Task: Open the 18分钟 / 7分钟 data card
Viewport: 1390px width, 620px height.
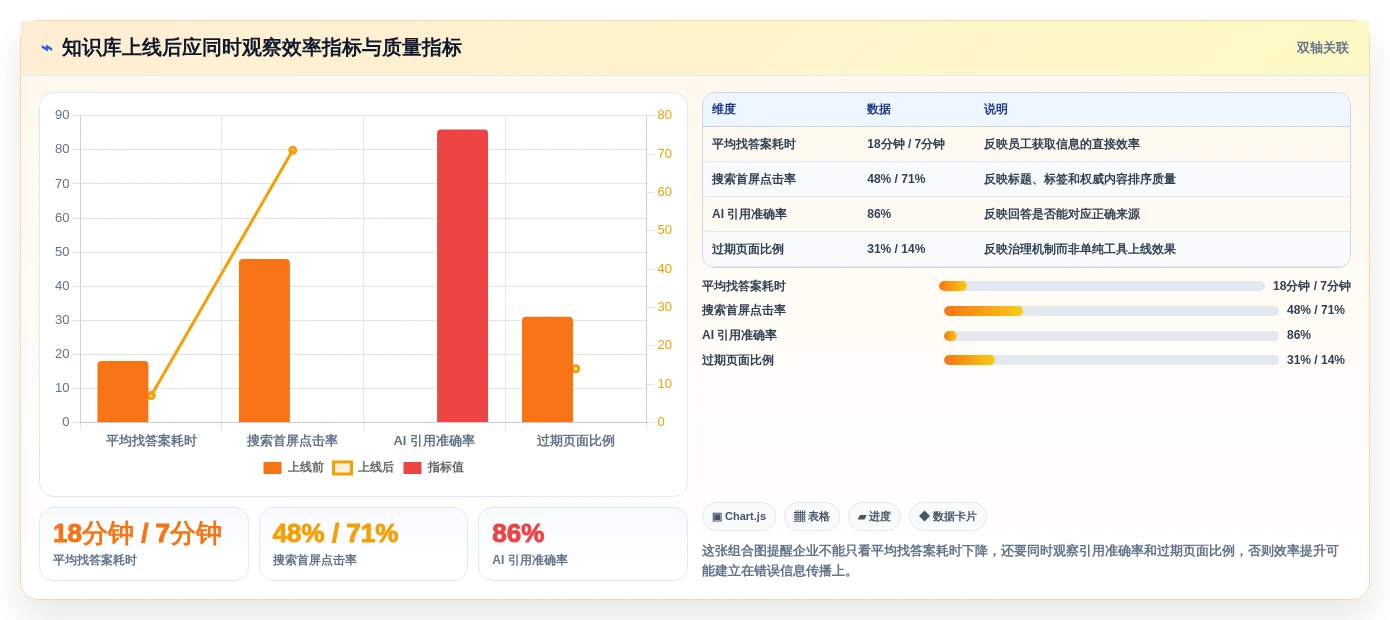Action: click(x=144, y=544)
